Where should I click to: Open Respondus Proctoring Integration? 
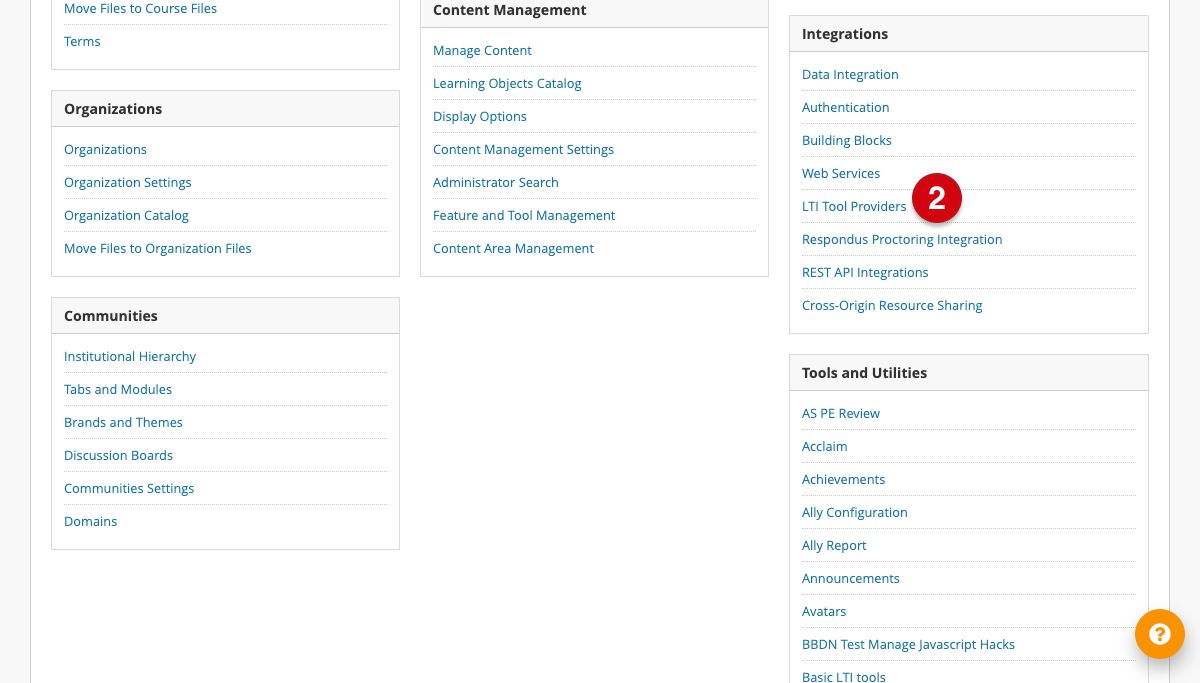coord(902,239)
